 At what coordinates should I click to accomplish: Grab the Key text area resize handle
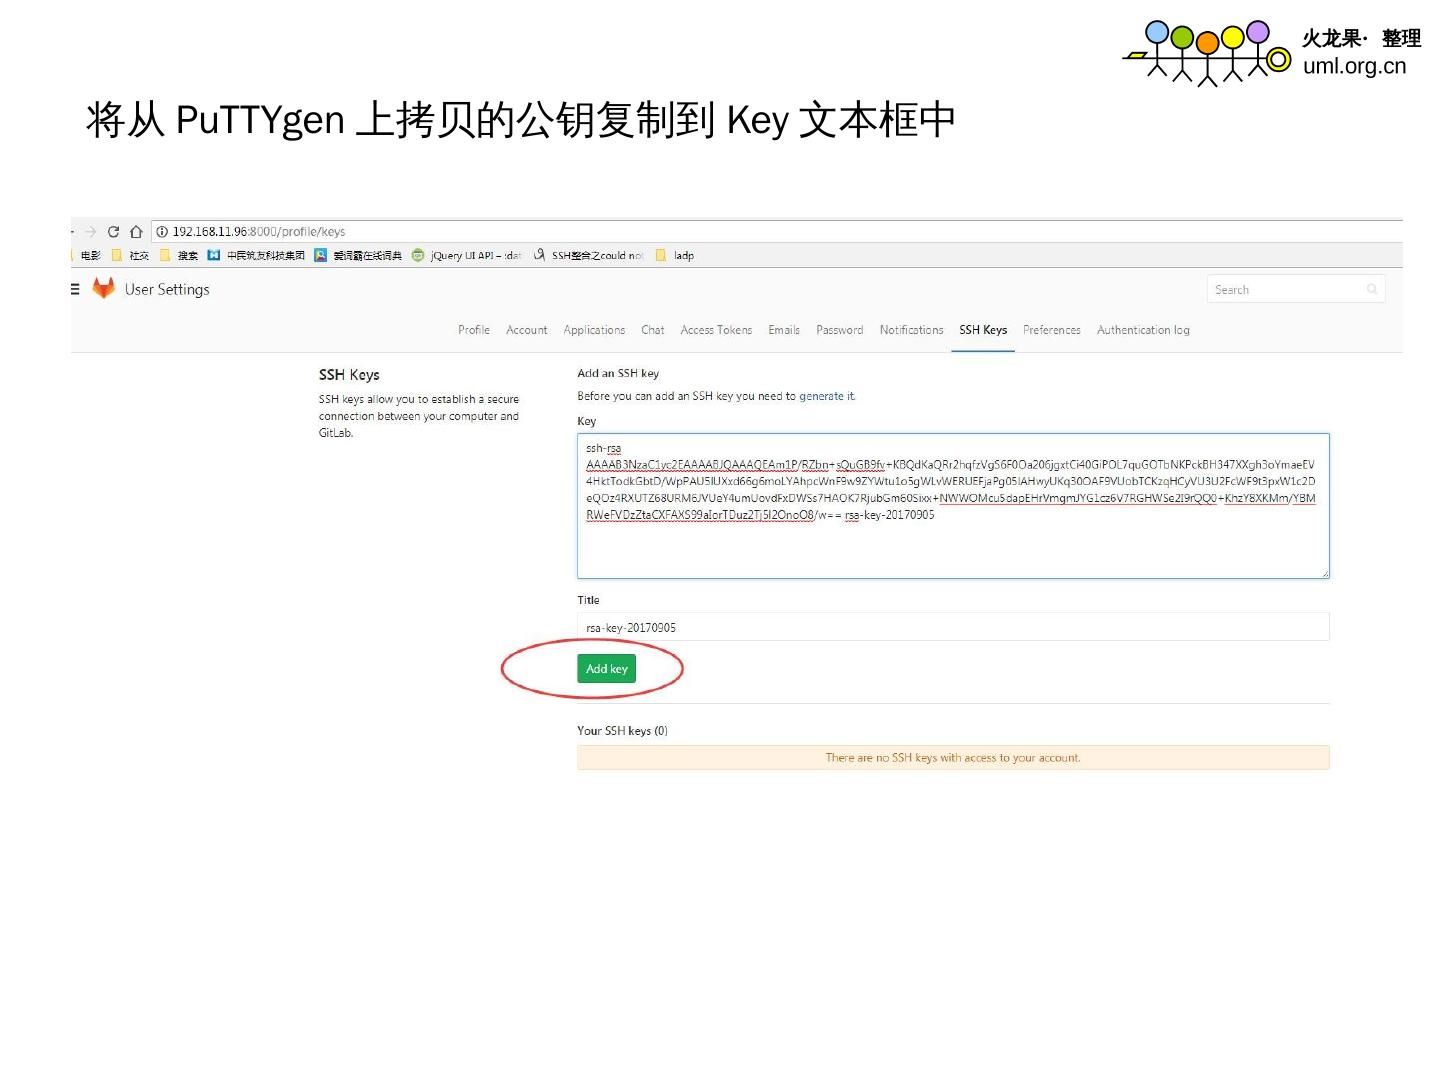[x=1325, y=574]
